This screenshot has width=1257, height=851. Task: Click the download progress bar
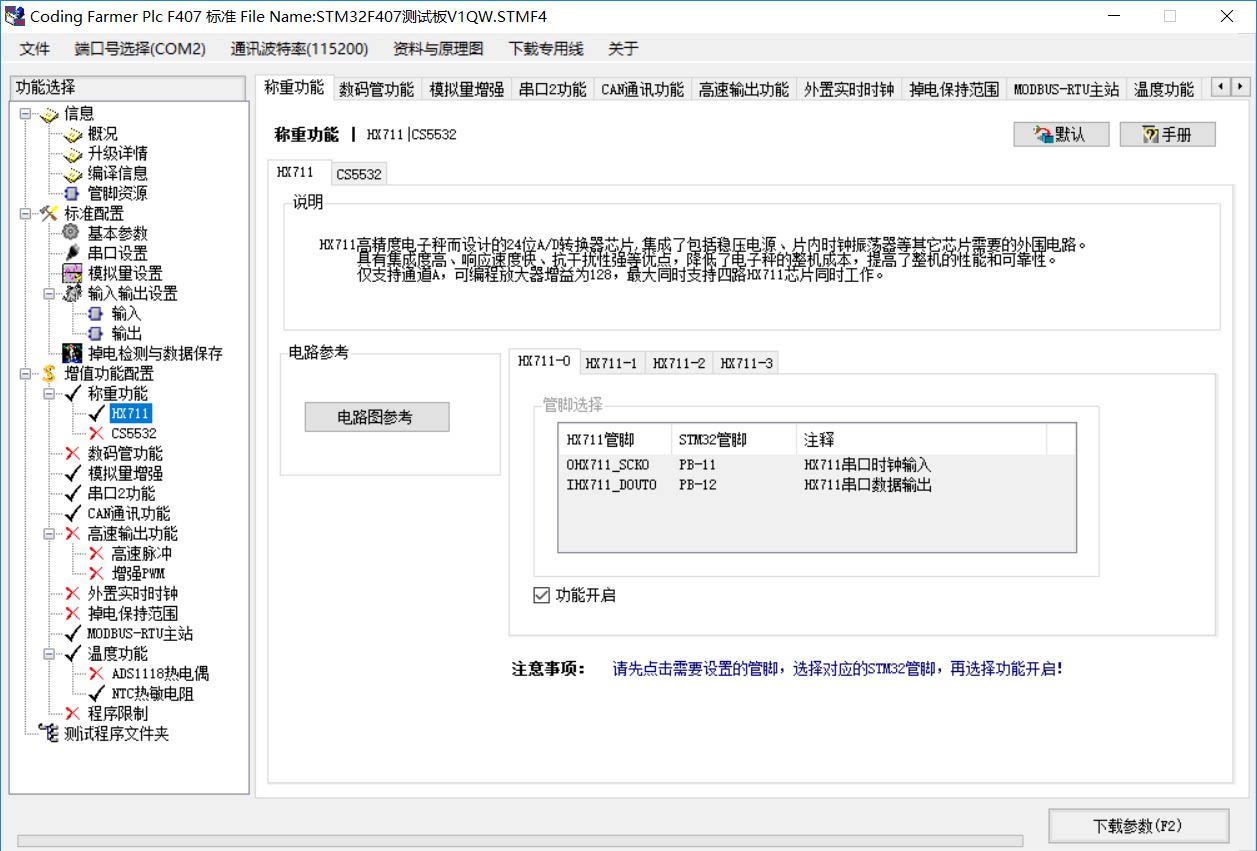521,841
